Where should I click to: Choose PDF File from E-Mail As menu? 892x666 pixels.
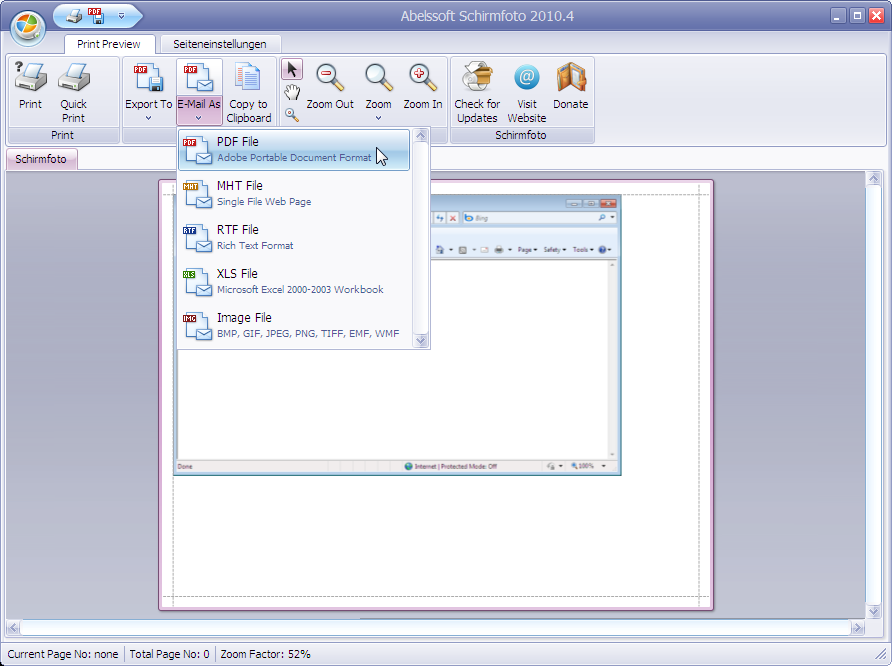[294, 150]
